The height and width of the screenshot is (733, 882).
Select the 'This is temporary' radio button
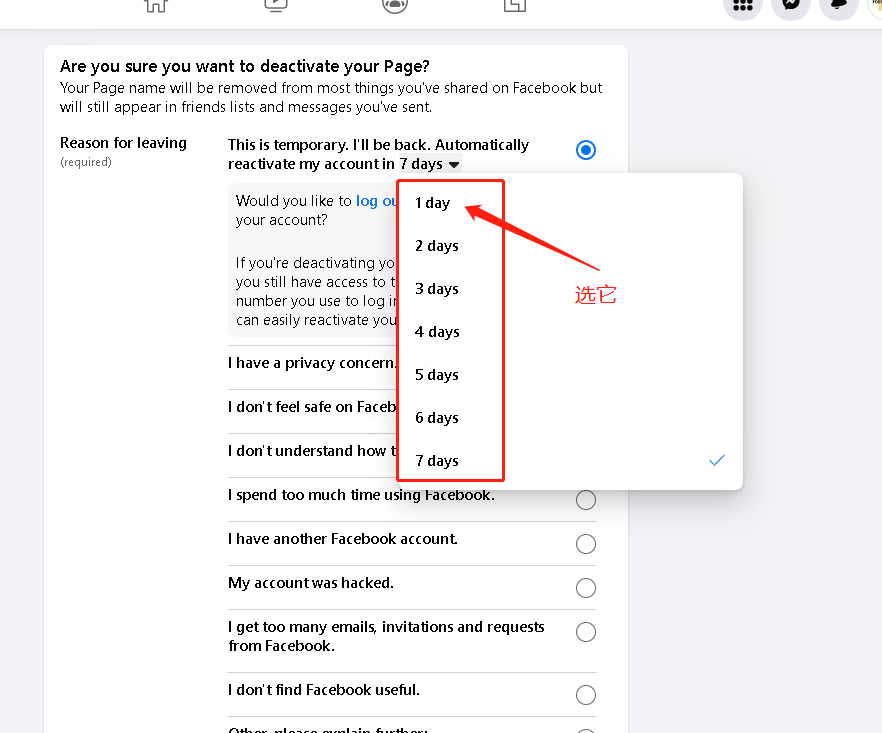point(586,150)
